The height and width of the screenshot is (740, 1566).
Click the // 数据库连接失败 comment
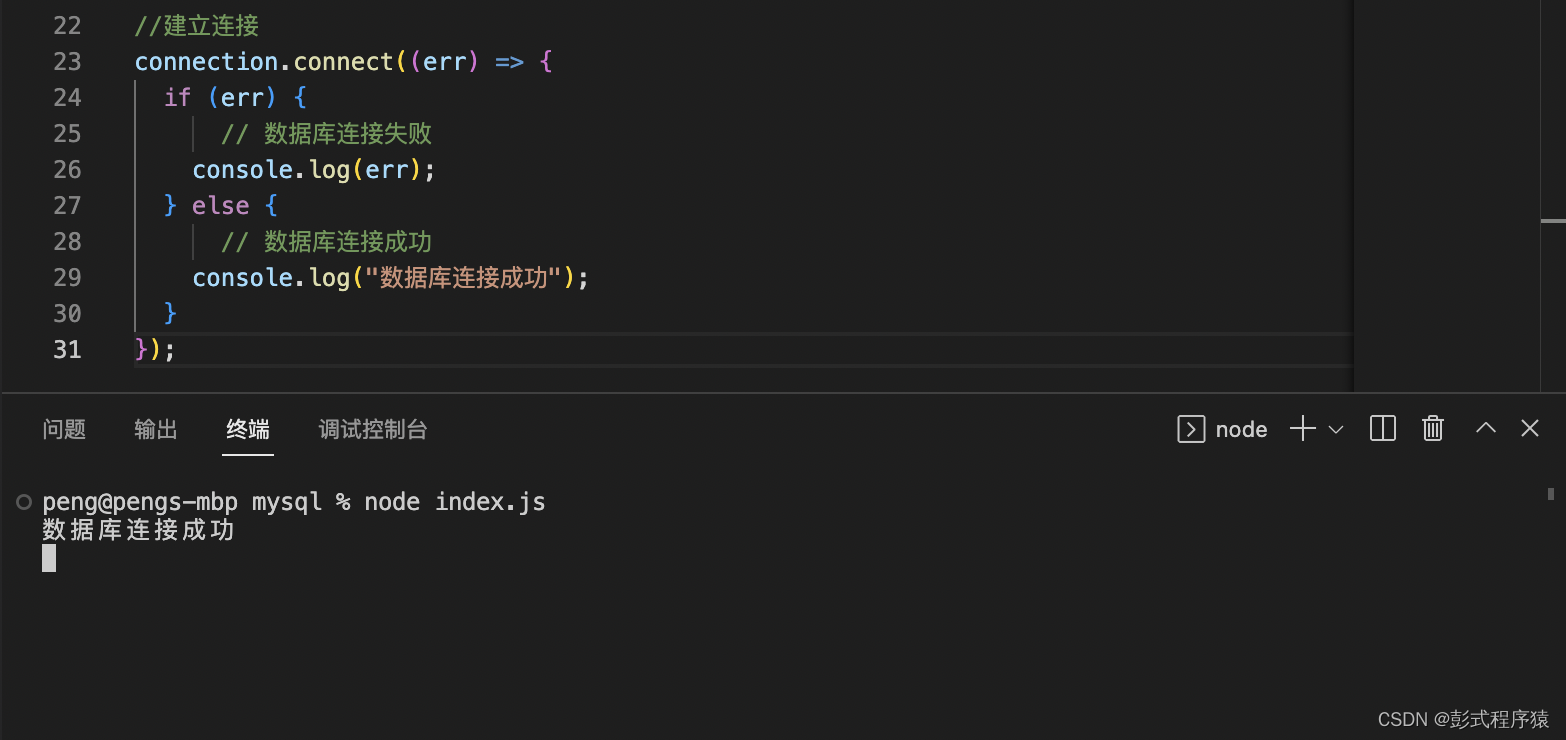pyautogui.click(x=326, y=133)
